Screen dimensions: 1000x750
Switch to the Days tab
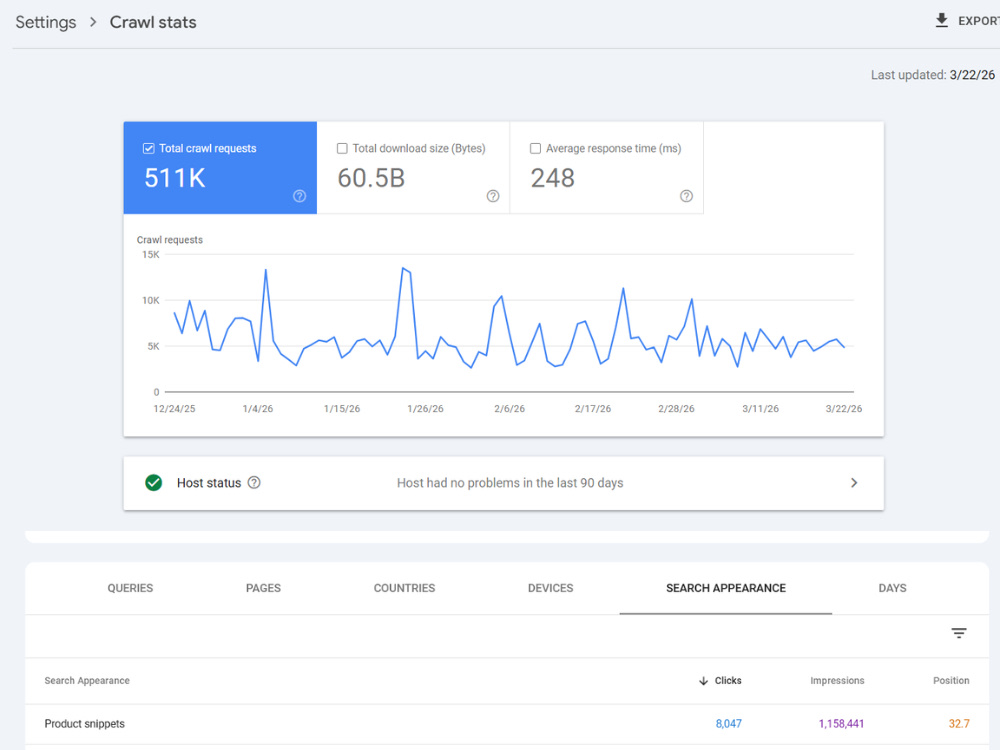point(892,588)
